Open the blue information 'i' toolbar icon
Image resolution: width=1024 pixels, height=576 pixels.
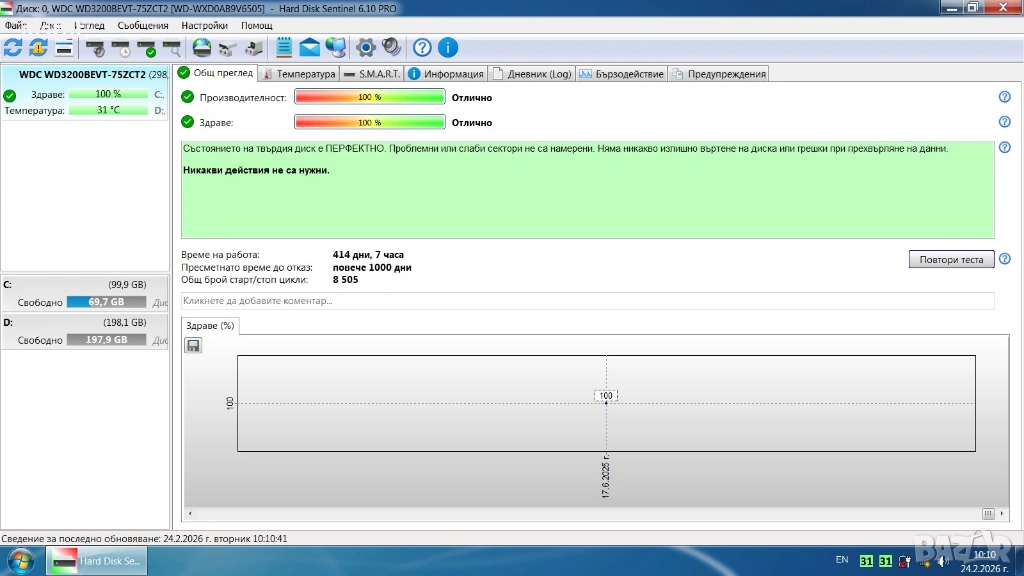[x=449, y=47]
